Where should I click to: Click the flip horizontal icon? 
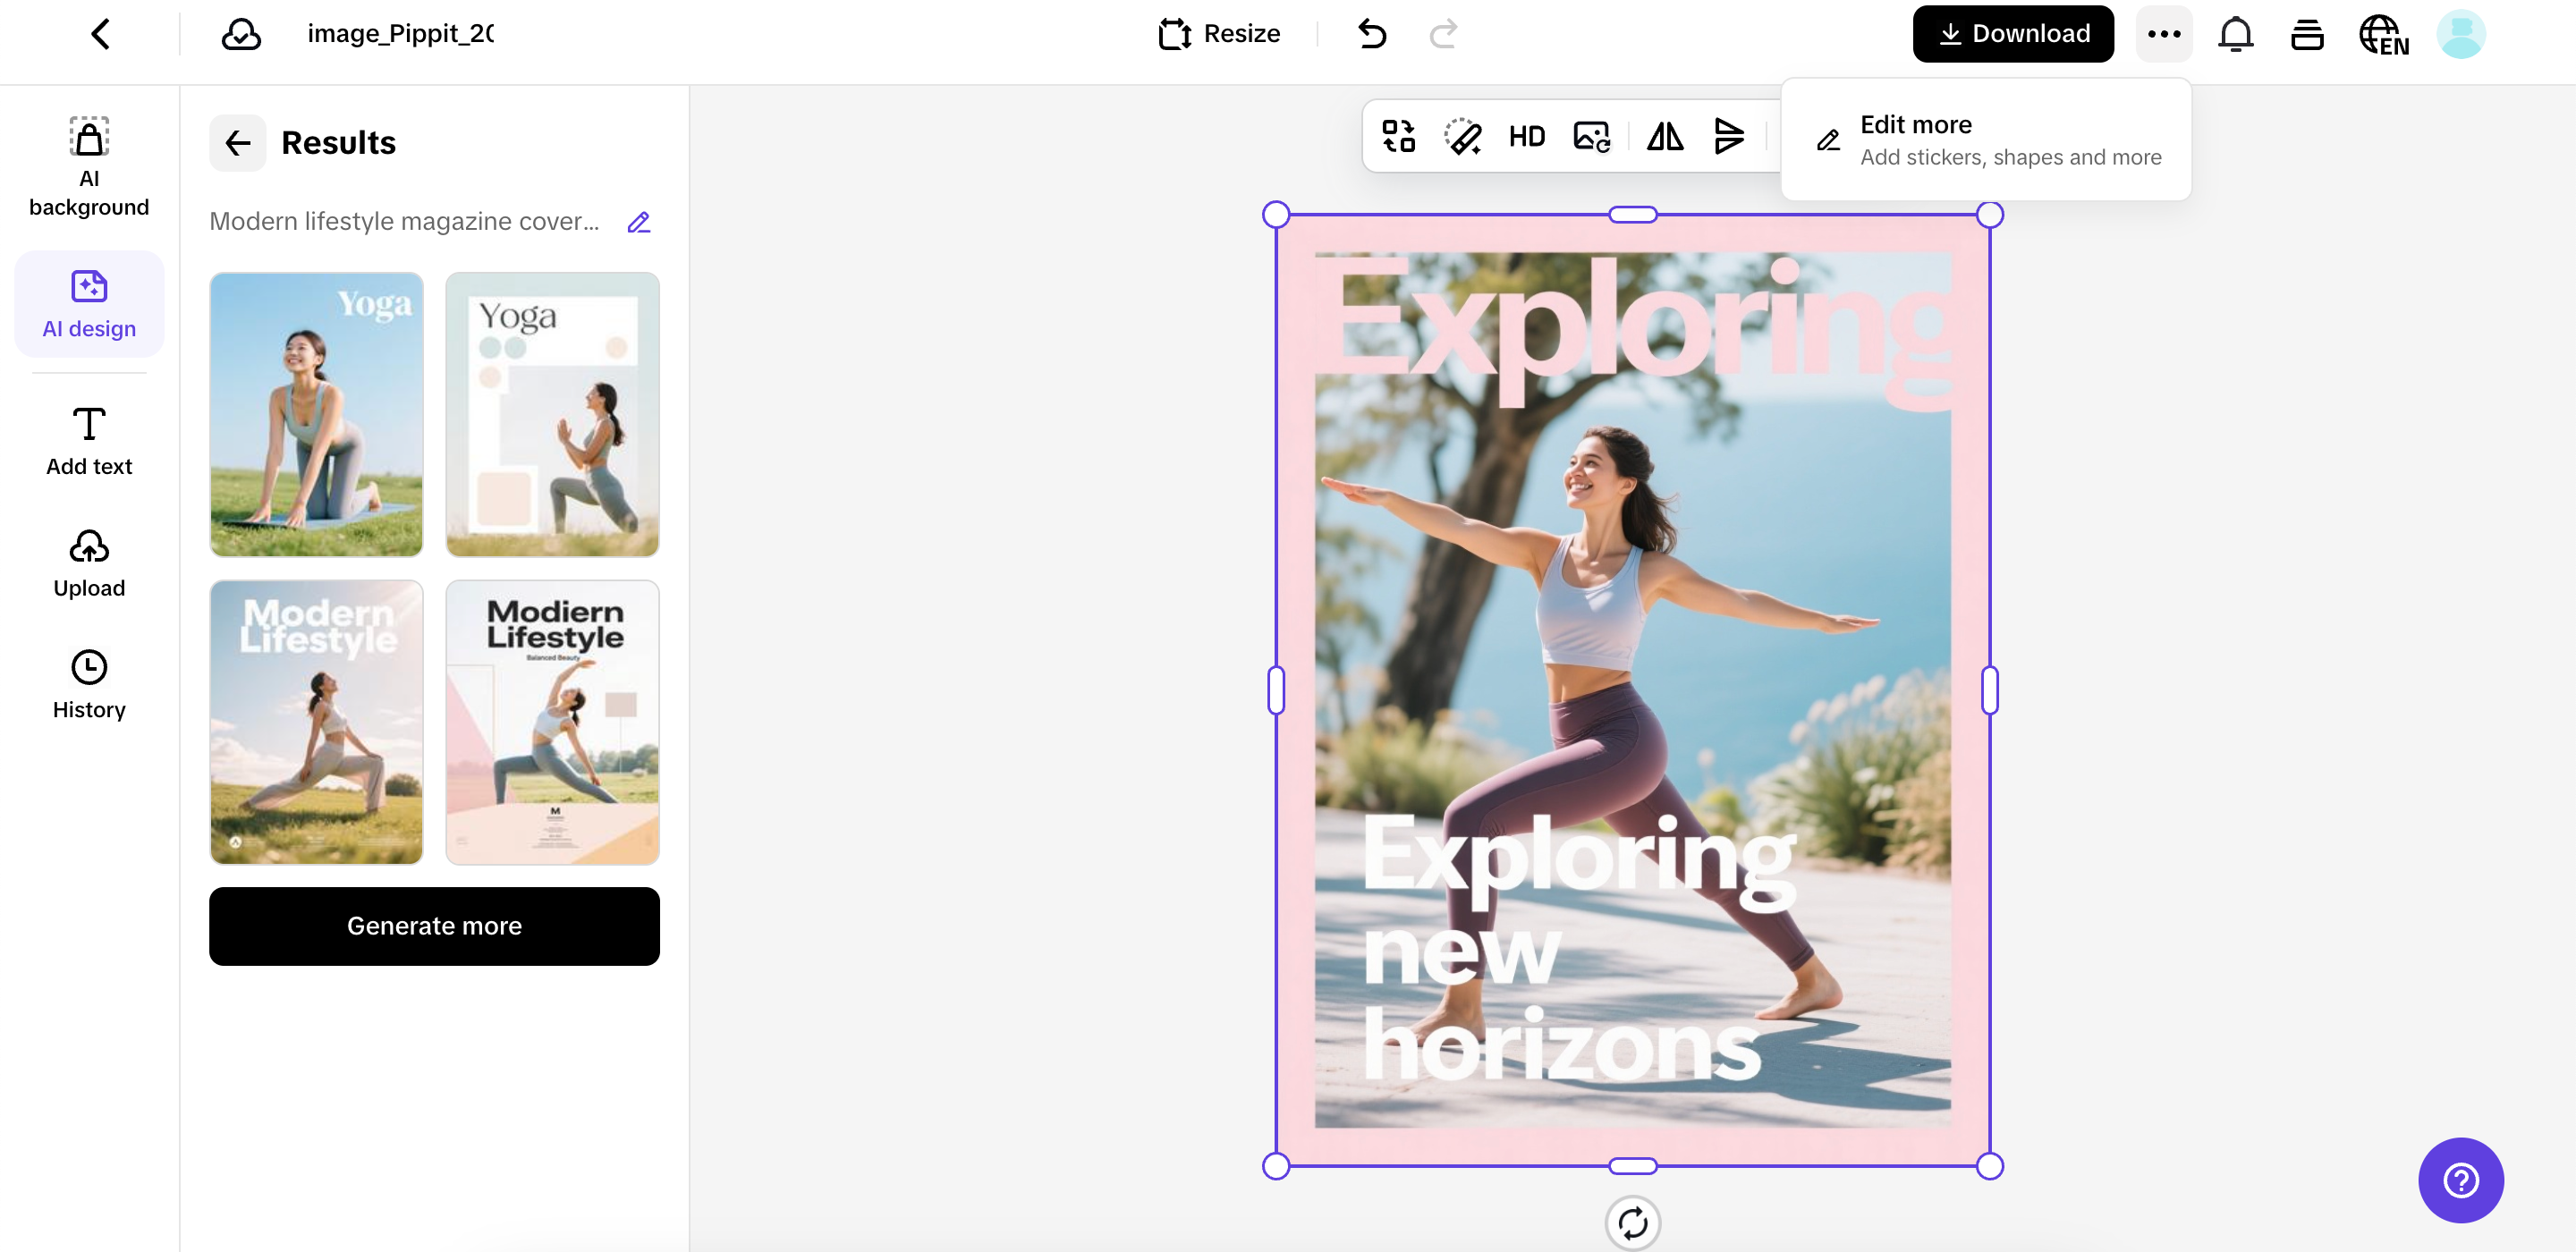(1664, 136)
